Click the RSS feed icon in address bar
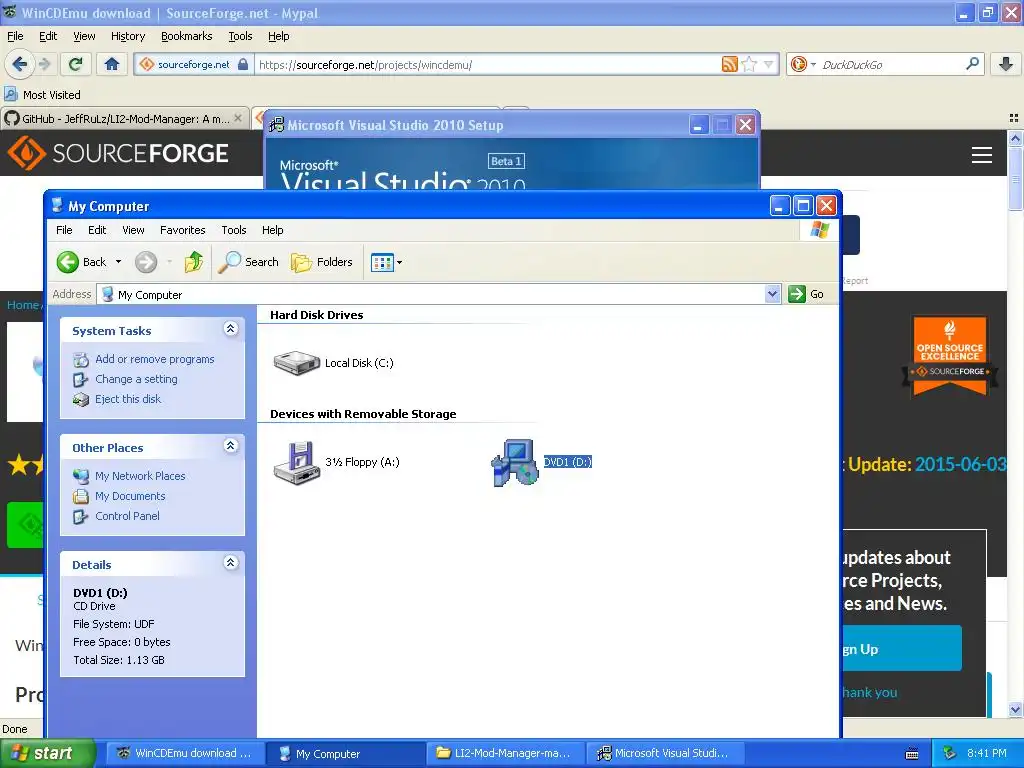1024x768 pixels. coord(729,64)
